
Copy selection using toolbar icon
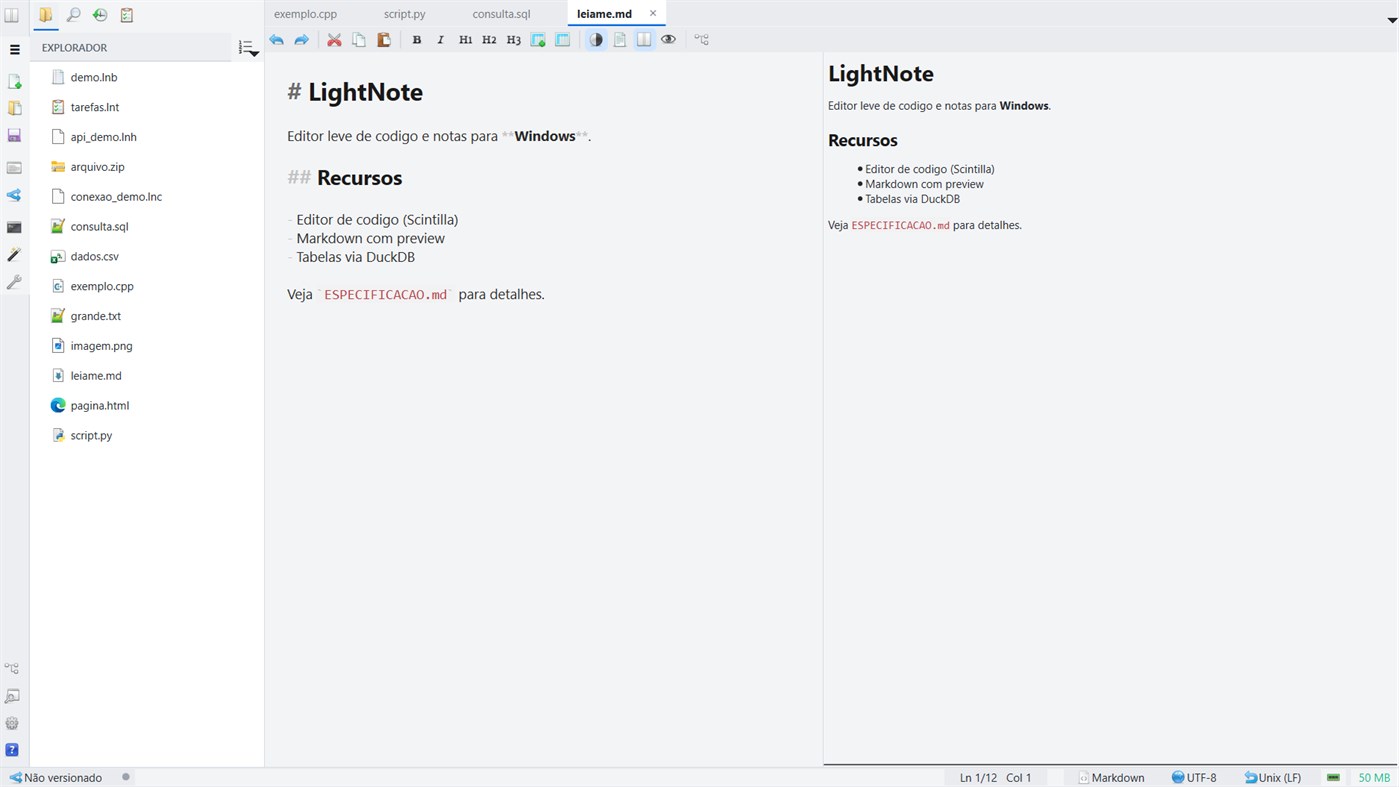[x=359, y=40]
